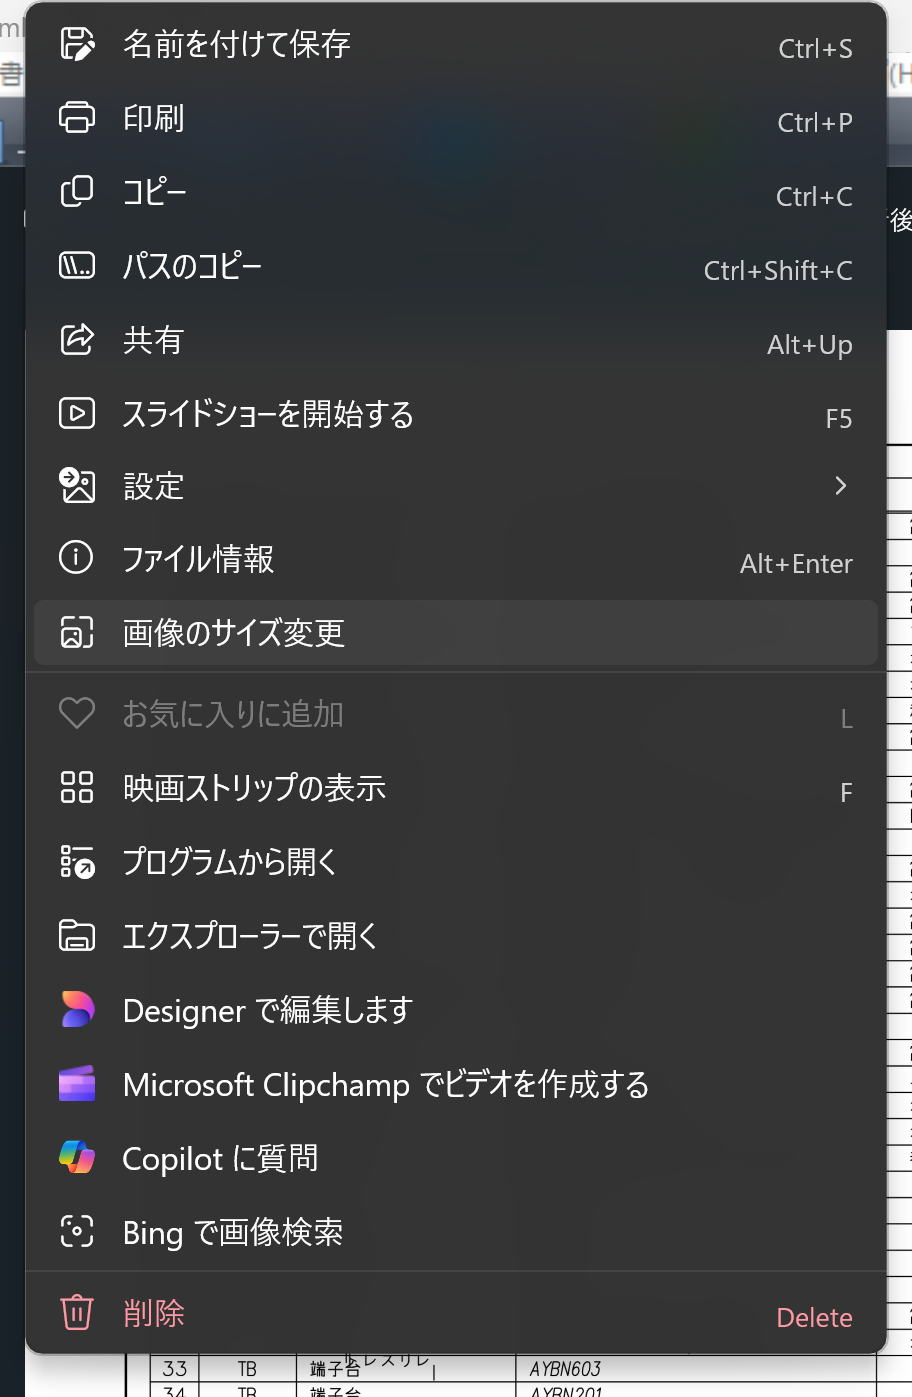Click the copy icon beside コピー
Screen dimensions: 912x1397
point(77,192)
